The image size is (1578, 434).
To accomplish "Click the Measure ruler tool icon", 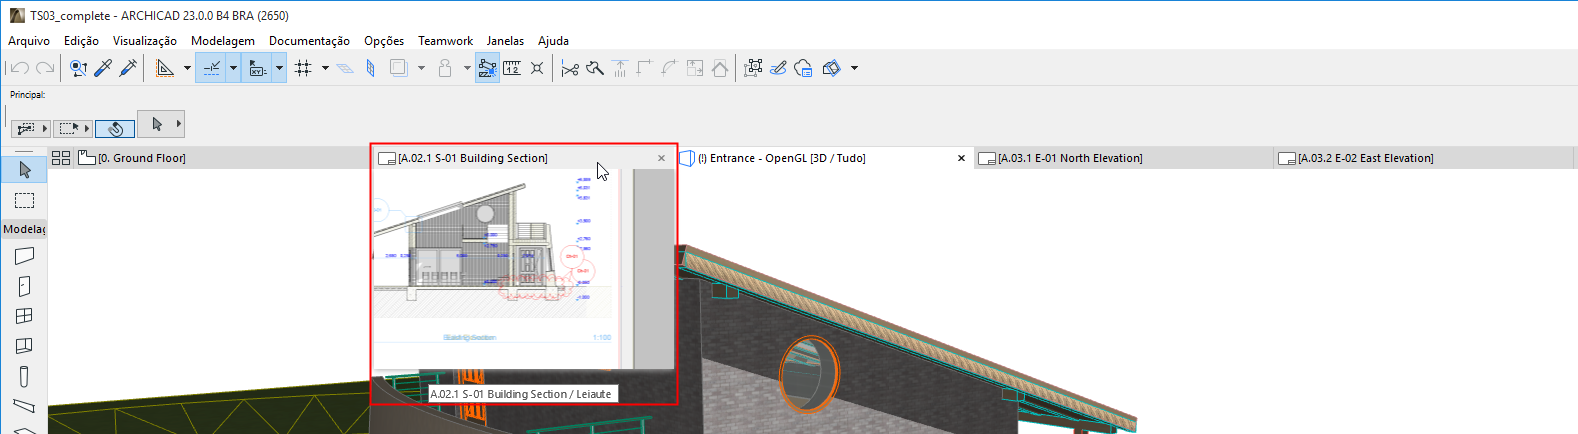I will (512, 68).
